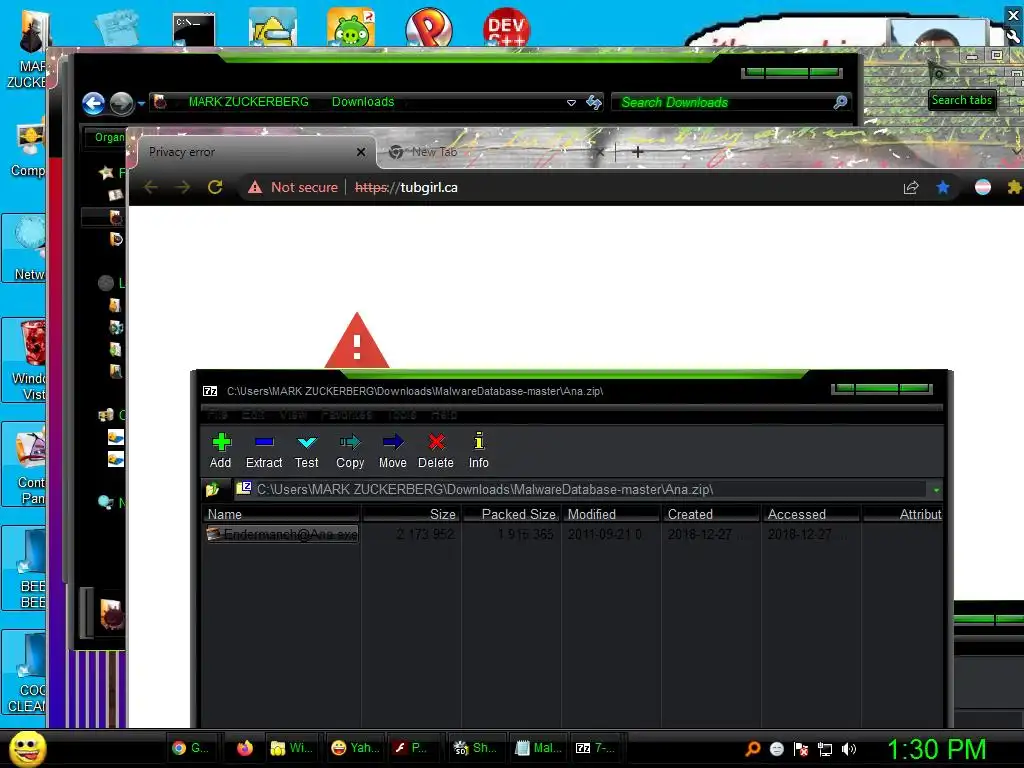Open the command prompt desktop icon
Screen dimensions: 1024x768
click(193, 29)
